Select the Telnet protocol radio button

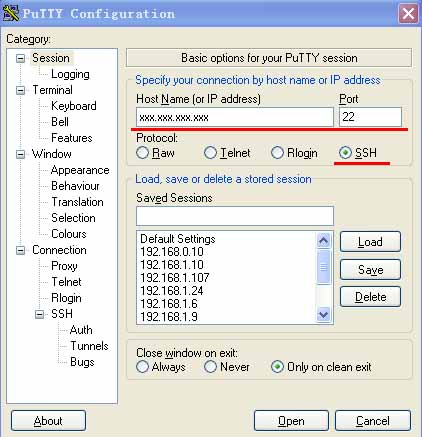coord(210,153)
